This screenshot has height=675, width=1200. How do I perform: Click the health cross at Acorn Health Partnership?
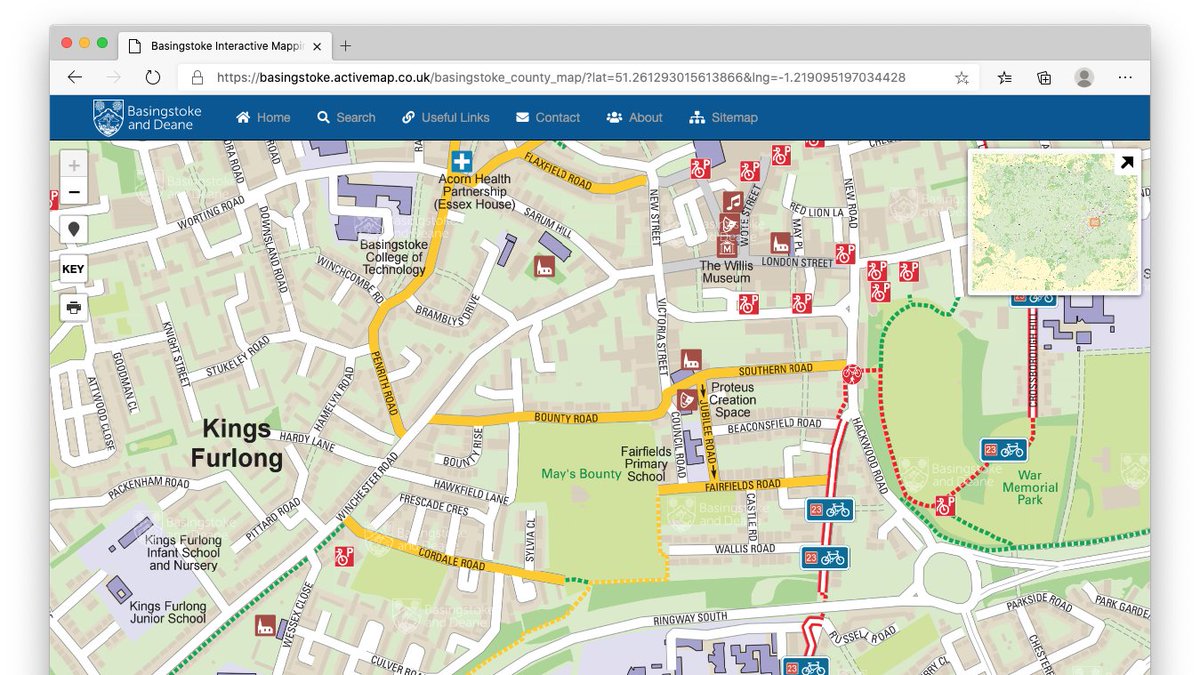(x=461, y=159)
